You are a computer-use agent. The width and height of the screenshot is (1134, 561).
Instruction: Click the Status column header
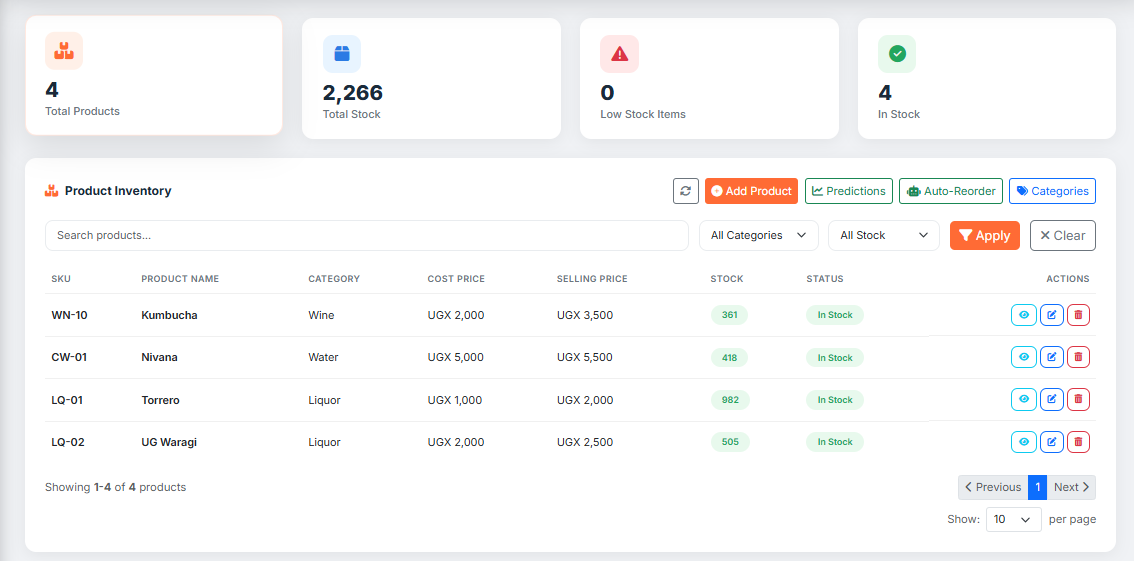[x=825, y=279]
